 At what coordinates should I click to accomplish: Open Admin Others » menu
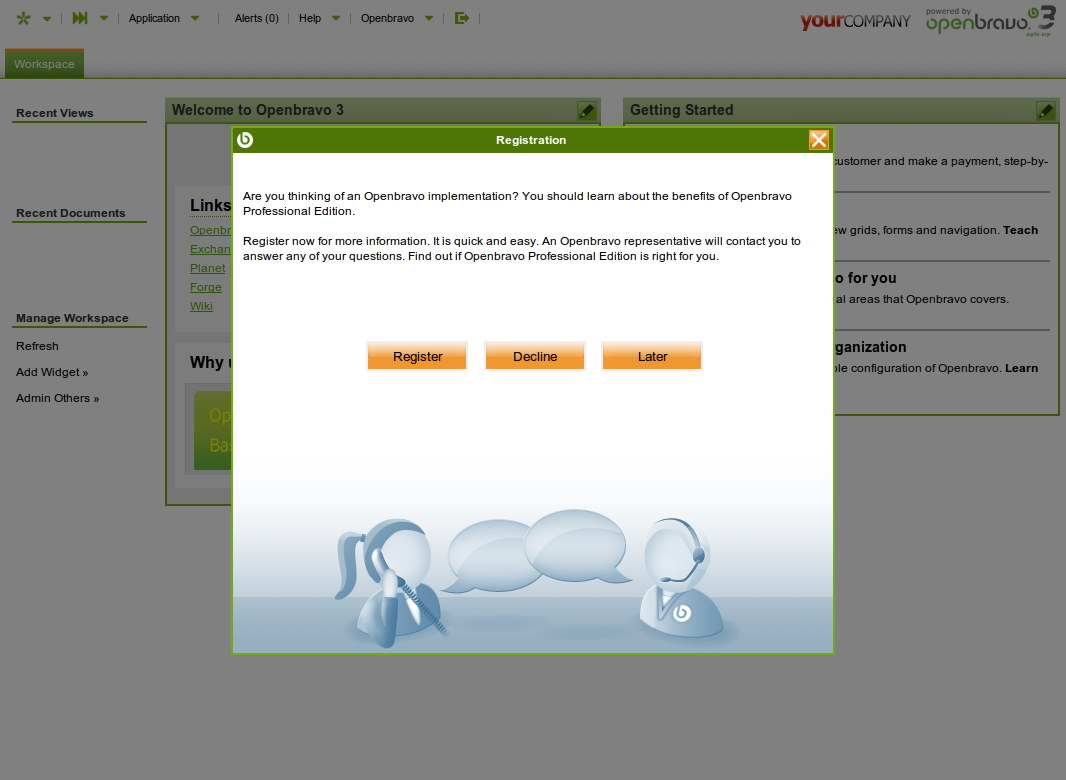(58, 399)
